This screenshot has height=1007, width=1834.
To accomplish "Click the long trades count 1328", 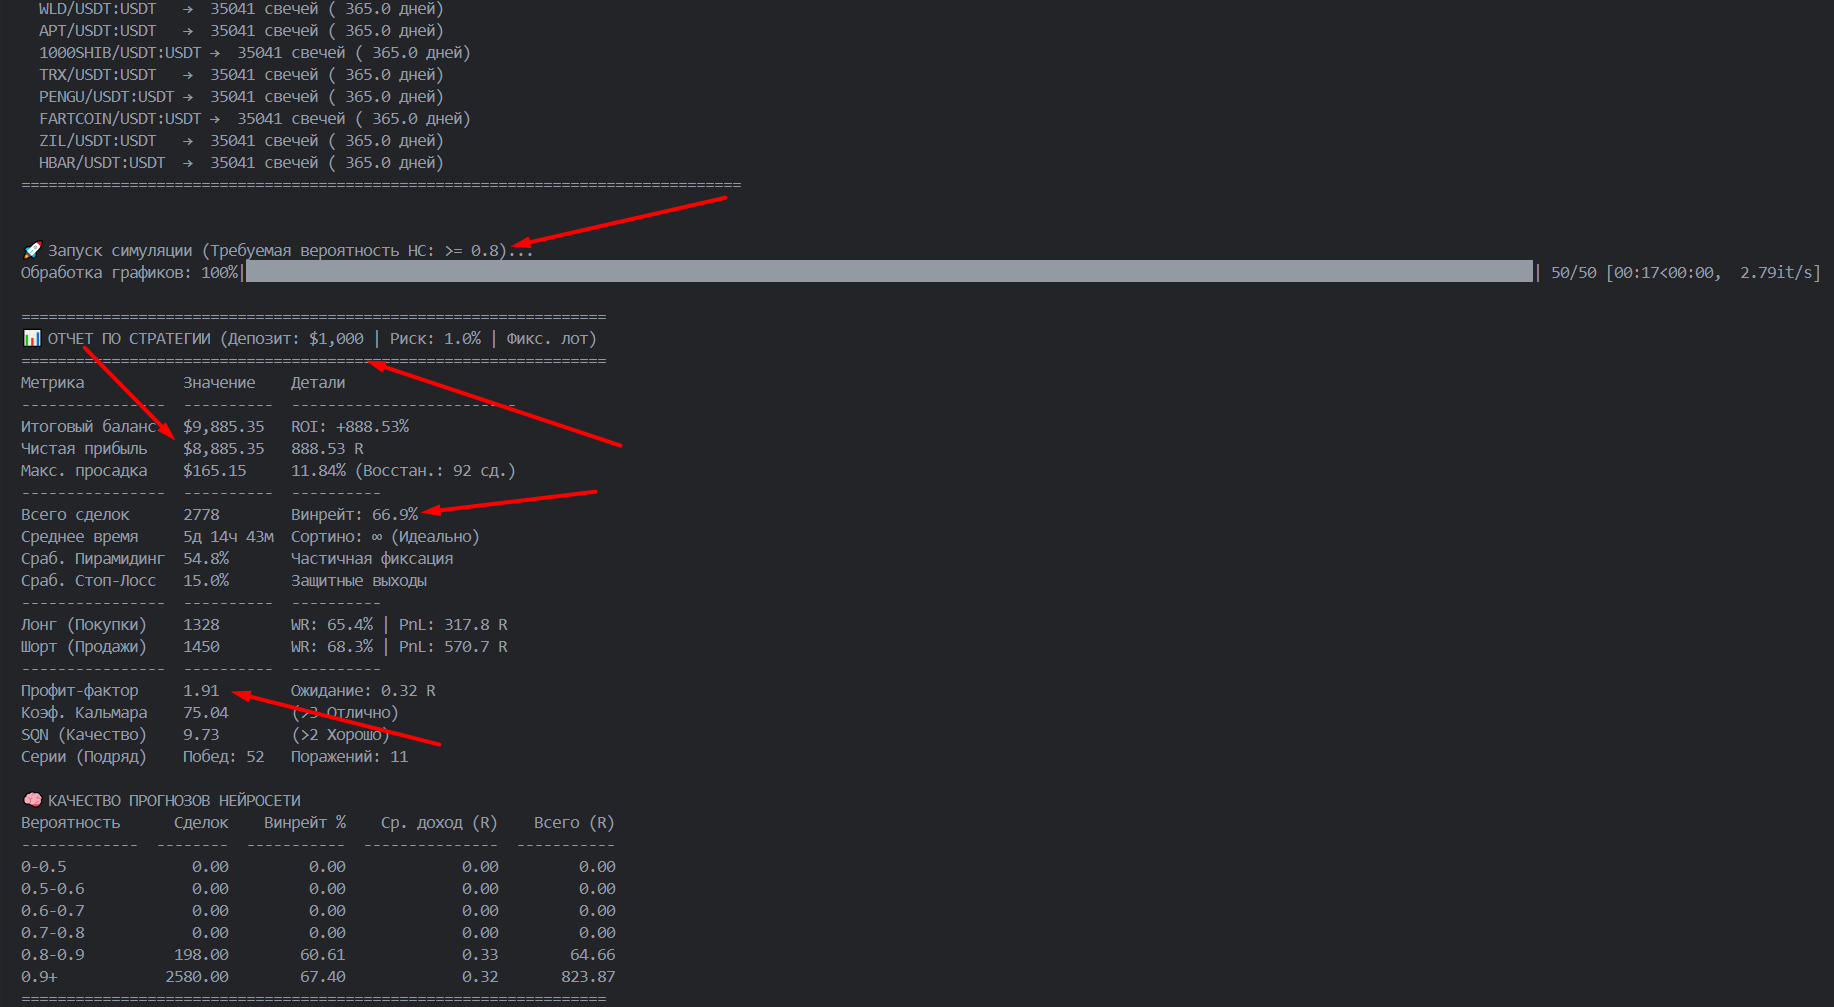I will pyautogui.click(x=201, y=625).
